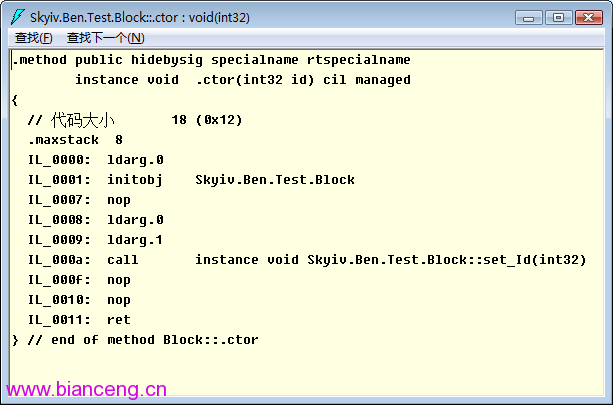Click the window title Skyiv.Ben.Test.Block::.ctor
613x405 pixels.
pos(140,18)
